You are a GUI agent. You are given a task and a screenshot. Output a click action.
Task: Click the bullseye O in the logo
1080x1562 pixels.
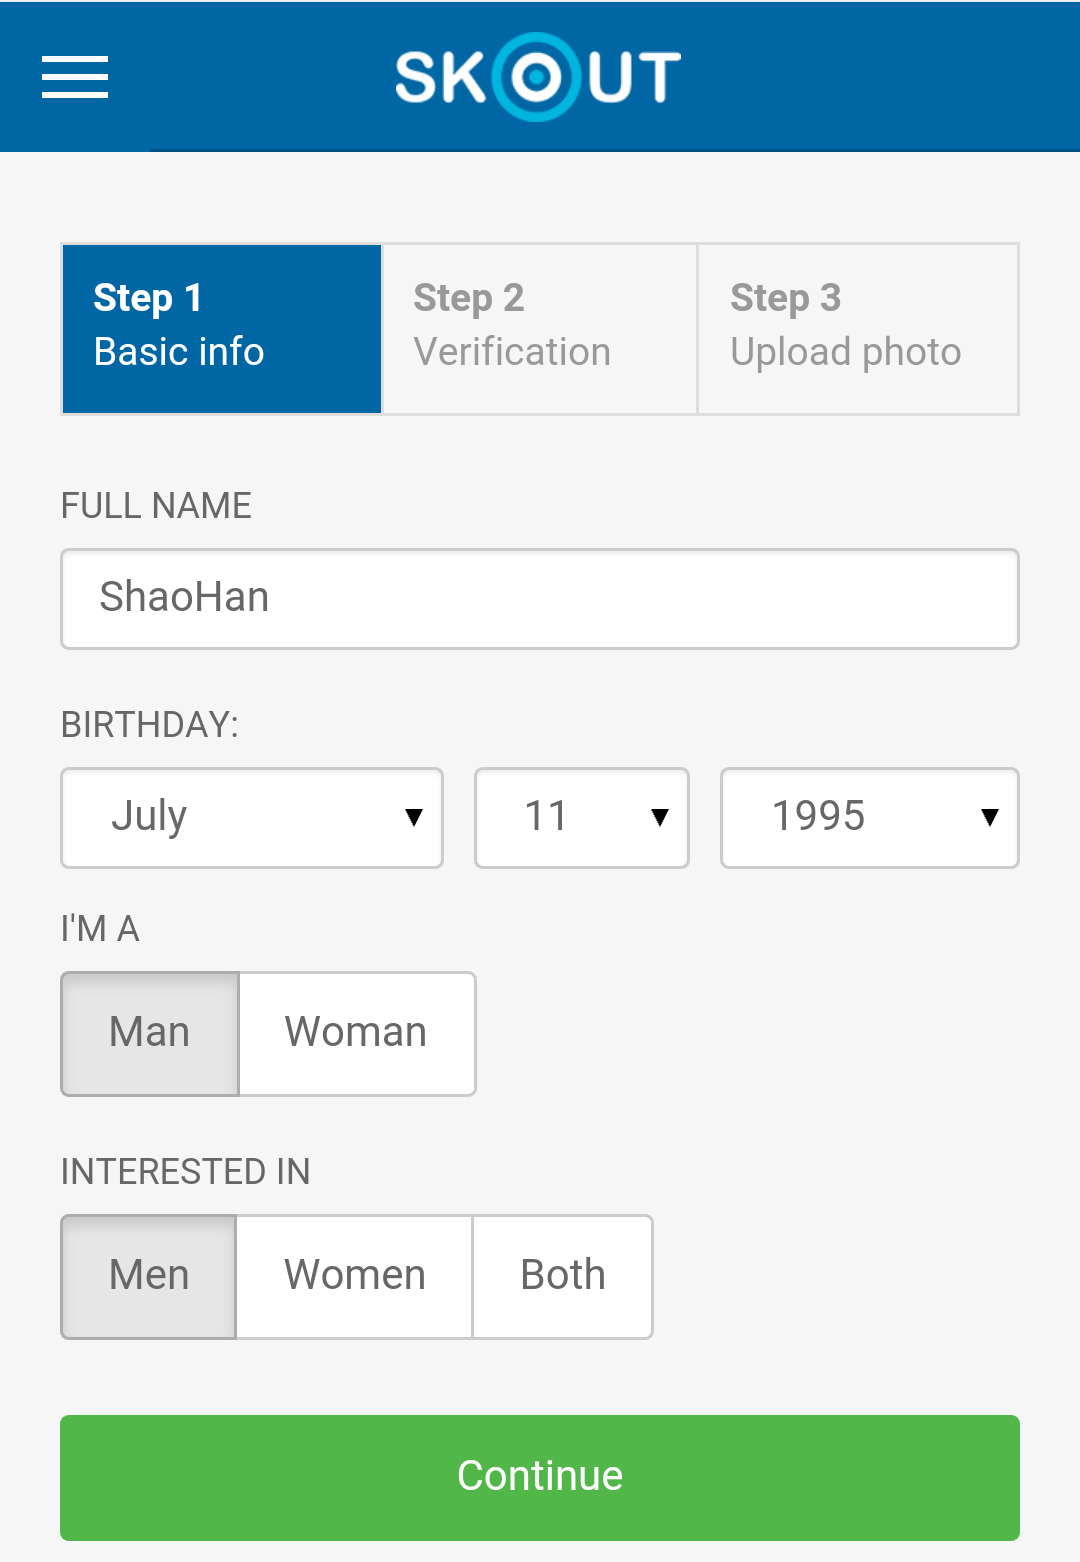tap(537, 77)
